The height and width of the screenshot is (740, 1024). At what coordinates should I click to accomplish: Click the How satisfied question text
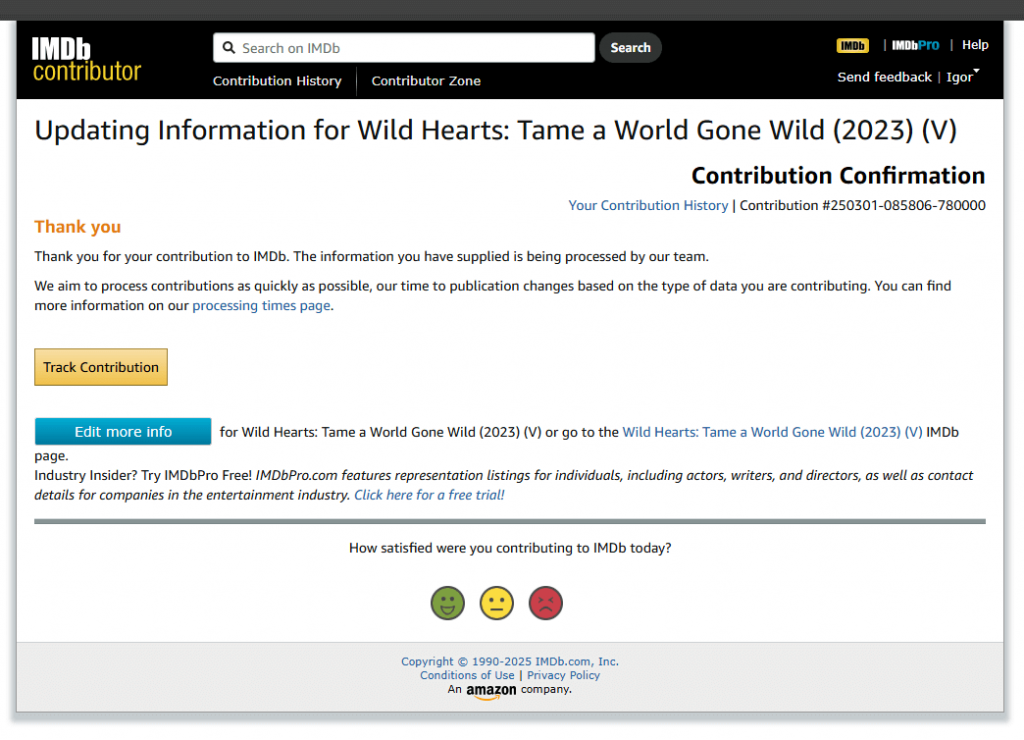tap(509, 548)
